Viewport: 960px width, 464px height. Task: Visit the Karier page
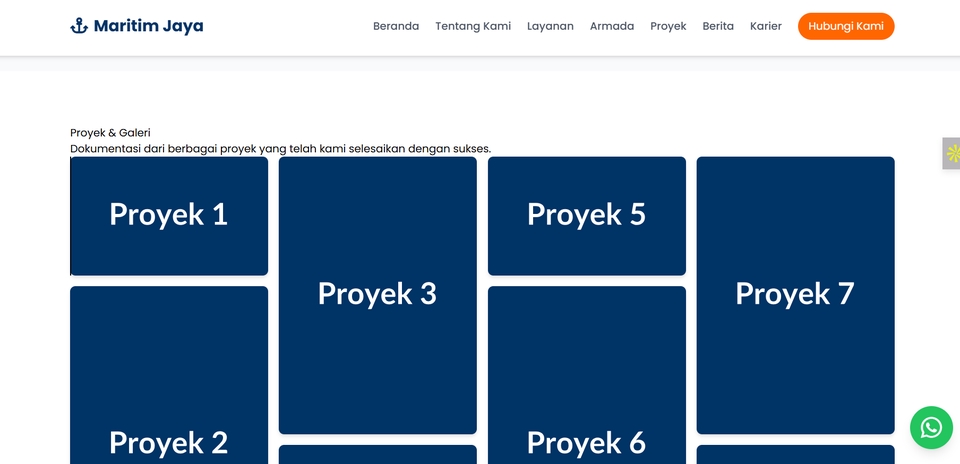coord(765,26)
